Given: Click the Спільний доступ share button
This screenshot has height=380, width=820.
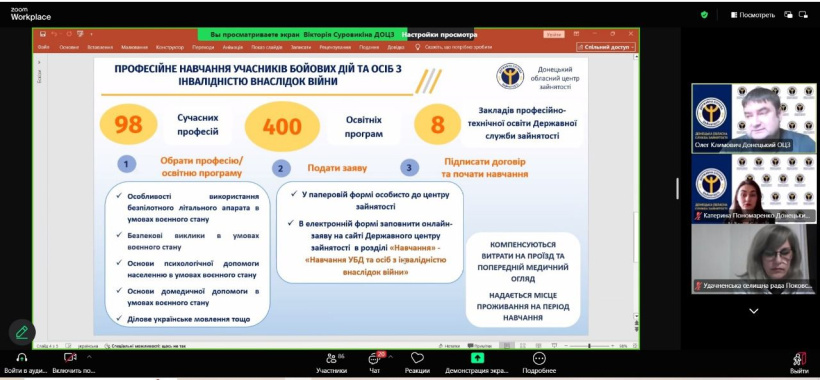Looking at the screenshot, I should point(606,47).
